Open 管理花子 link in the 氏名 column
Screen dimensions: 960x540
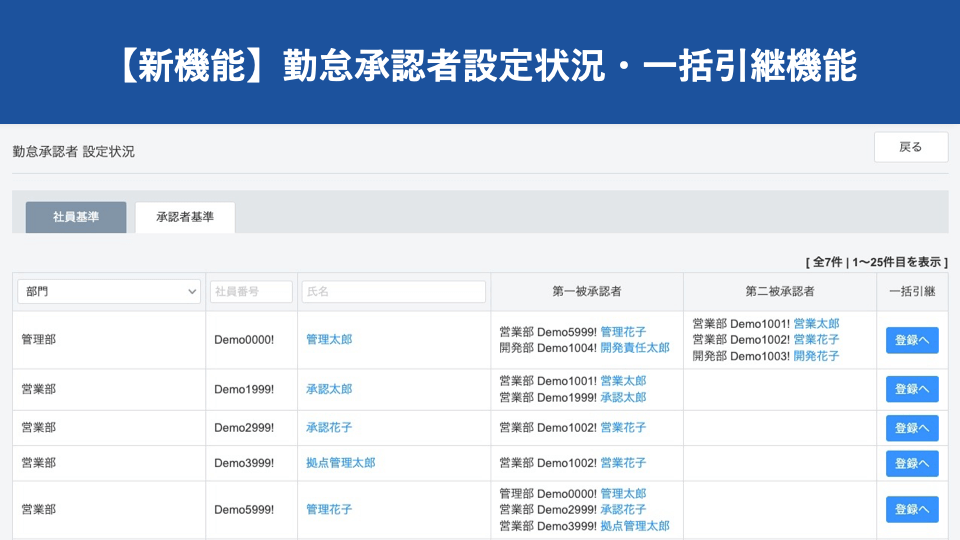(329, 509)
